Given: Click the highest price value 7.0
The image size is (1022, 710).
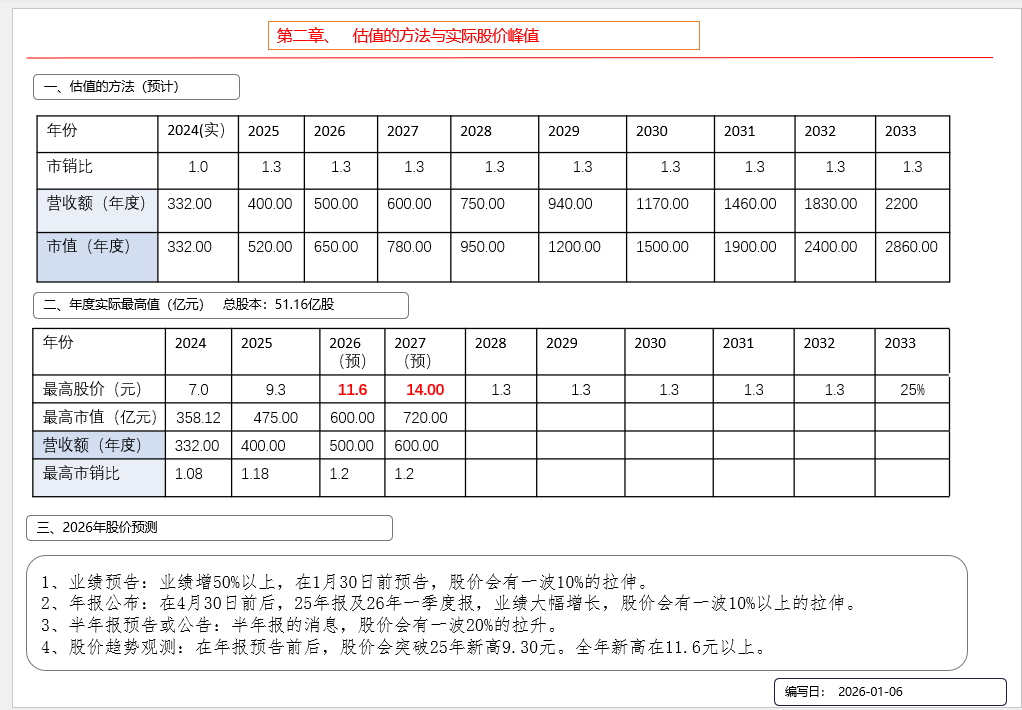Looking at the screenshot, I should coord(198,390).
